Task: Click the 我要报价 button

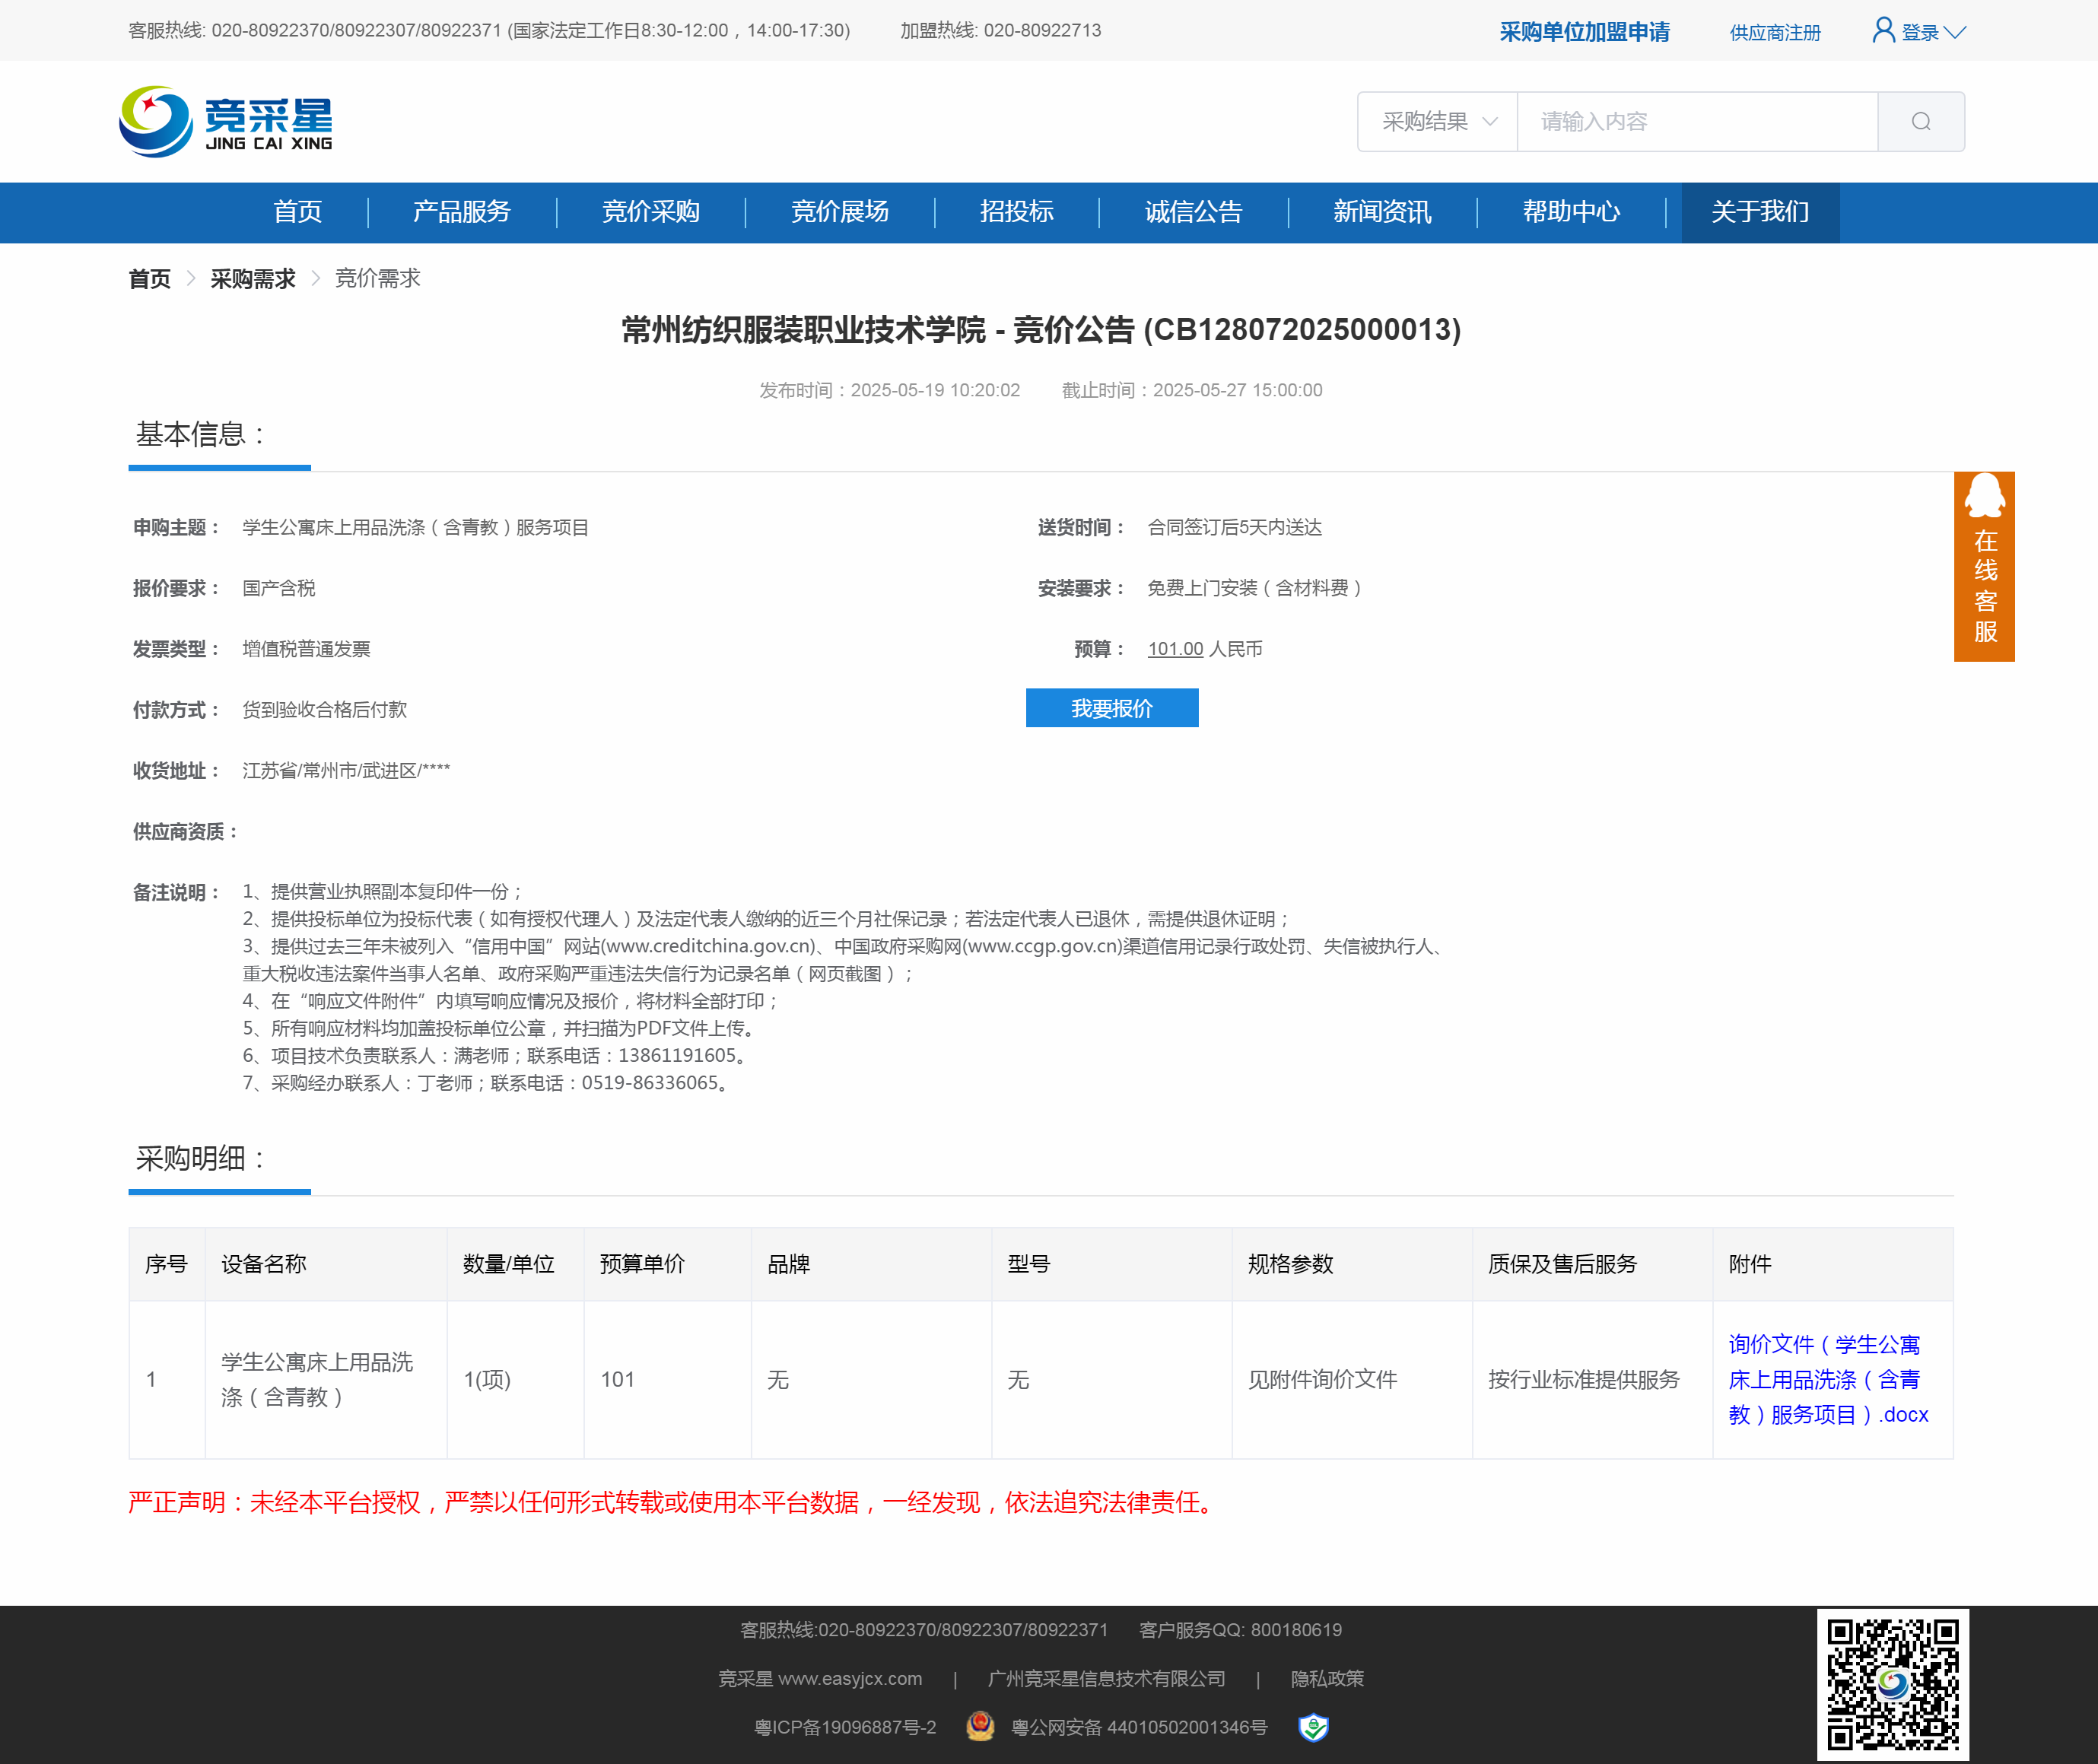Action: [x=1111, y=708]
